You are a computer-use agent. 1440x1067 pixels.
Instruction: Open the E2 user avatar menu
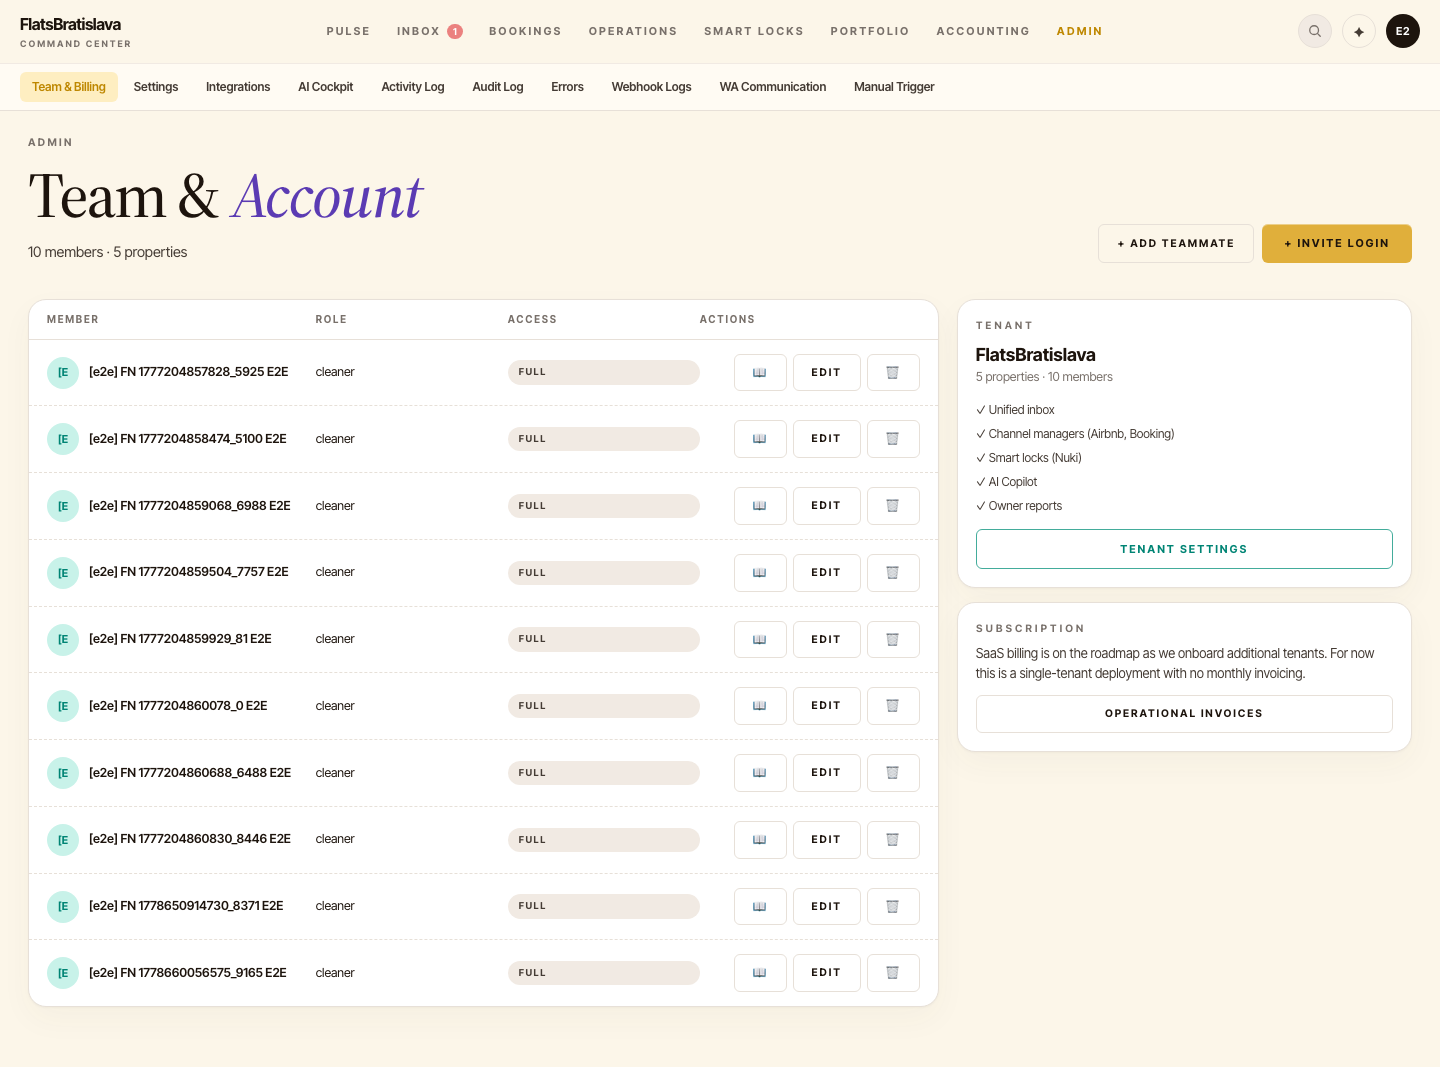1403,31
